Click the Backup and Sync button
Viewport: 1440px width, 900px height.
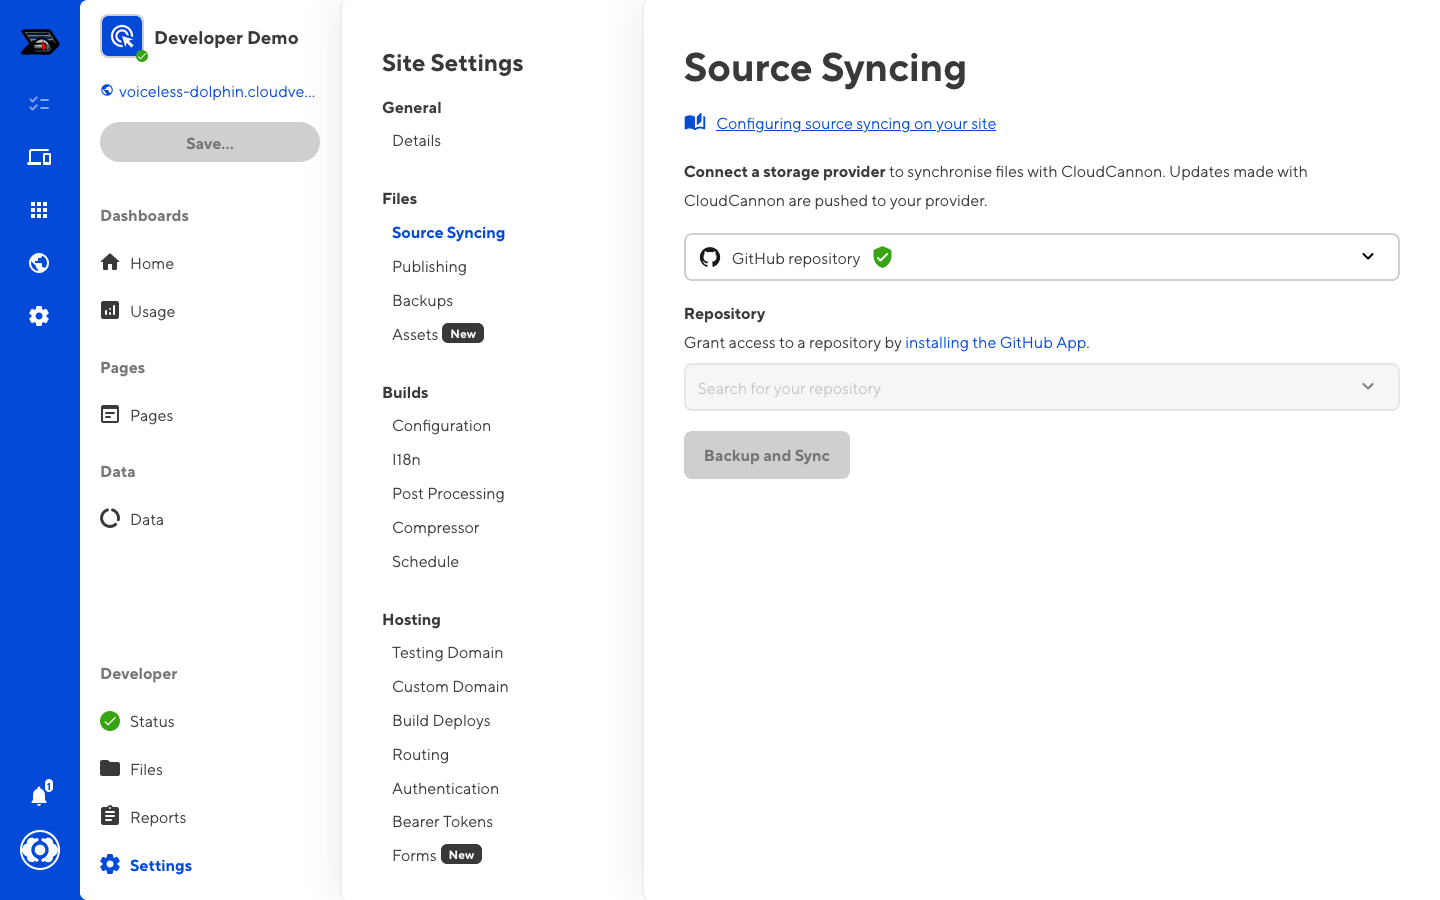tap(766, 455)
